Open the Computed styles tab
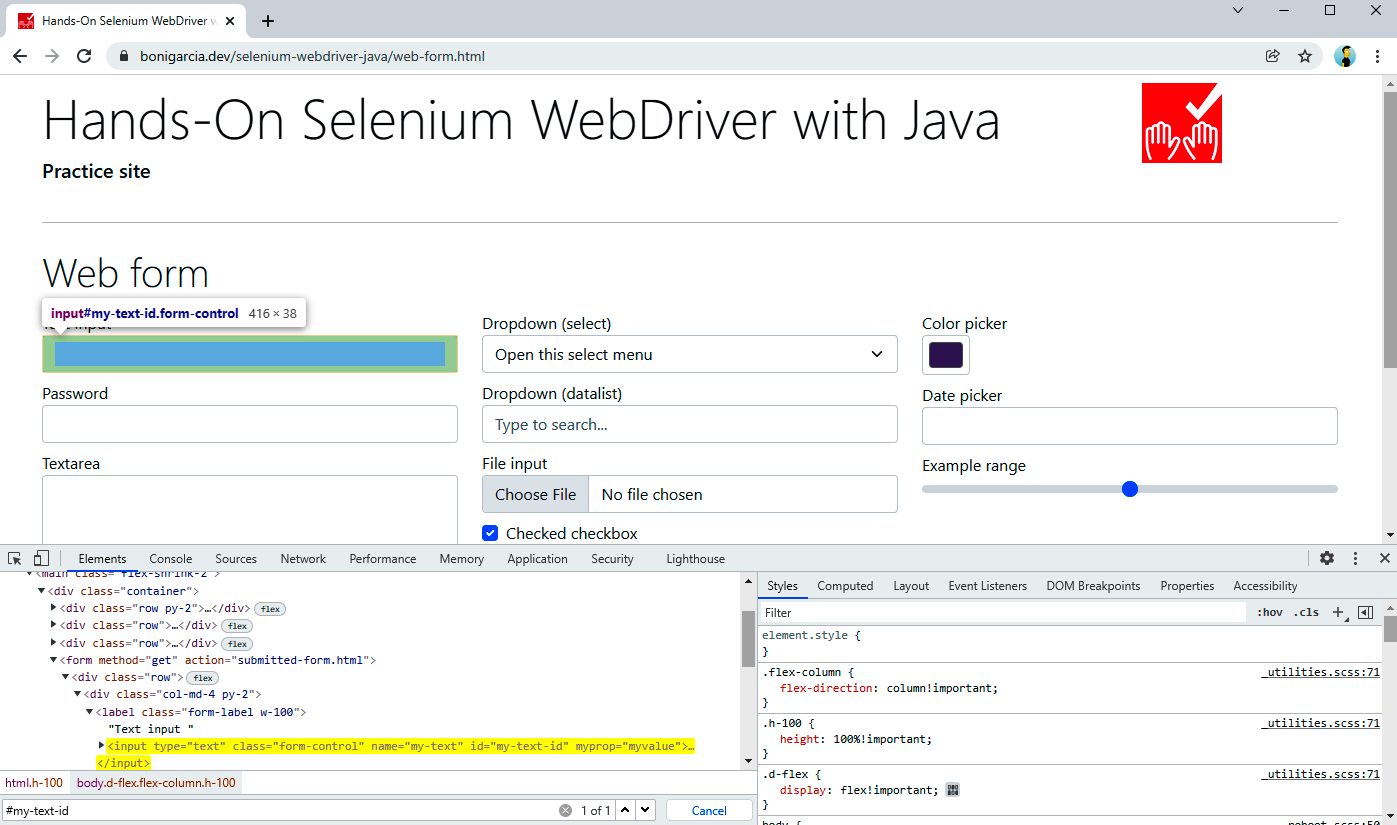 [x=845, y=586]
